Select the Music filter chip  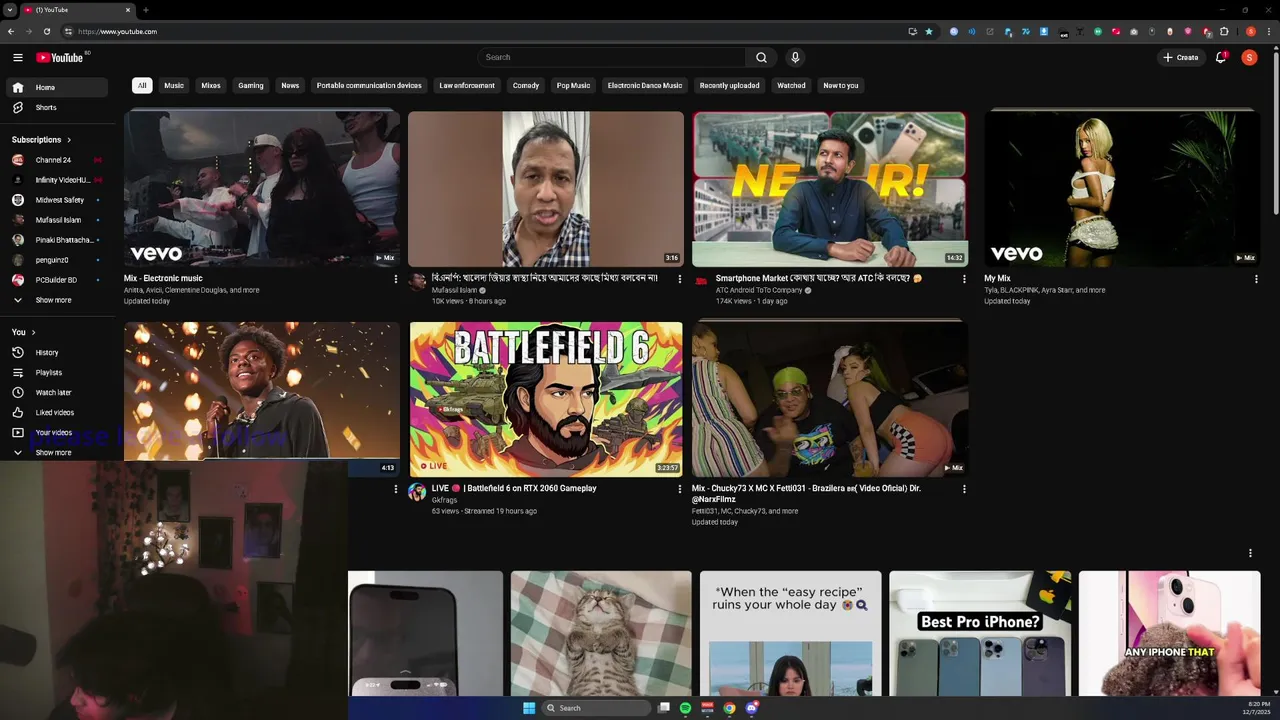pos(174,85)
